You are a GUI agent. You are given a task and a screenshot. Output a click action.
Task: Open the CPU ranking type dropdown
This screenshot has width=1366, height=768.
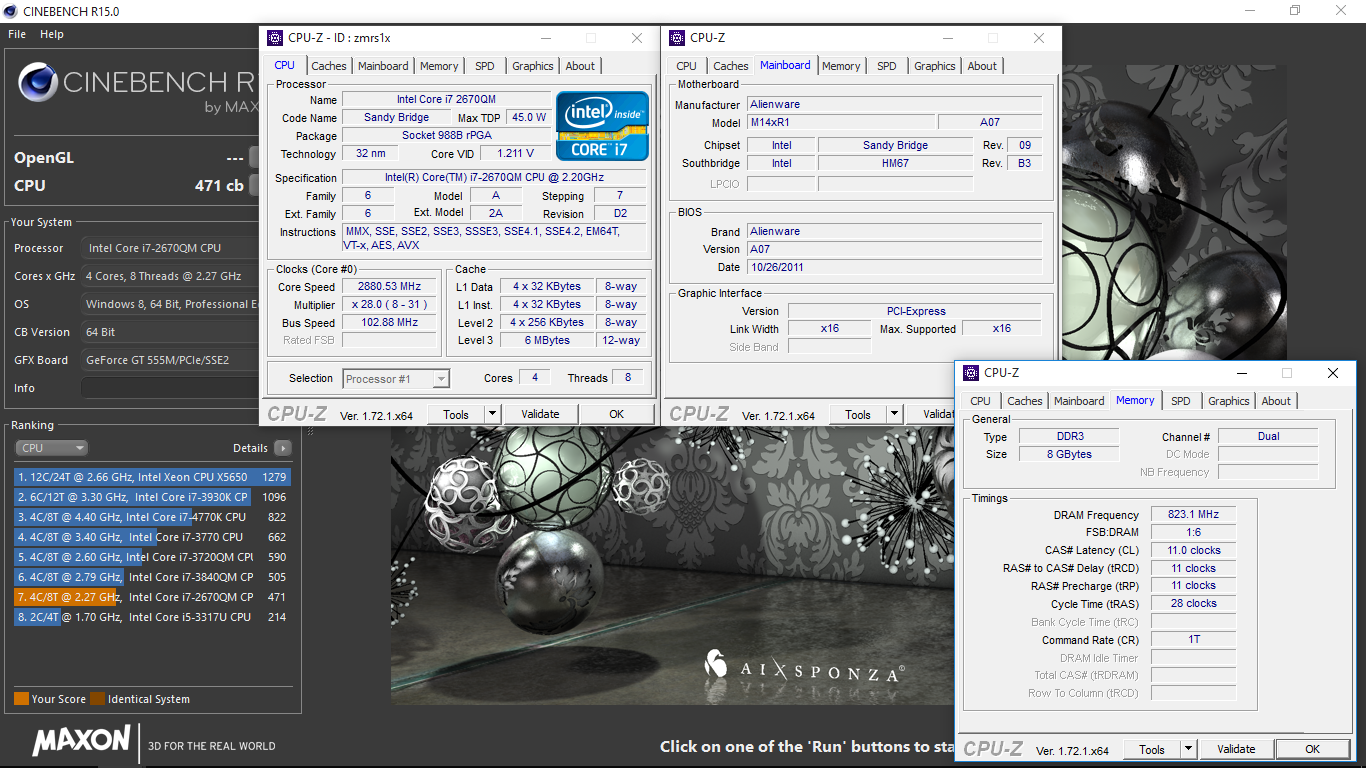51,448
